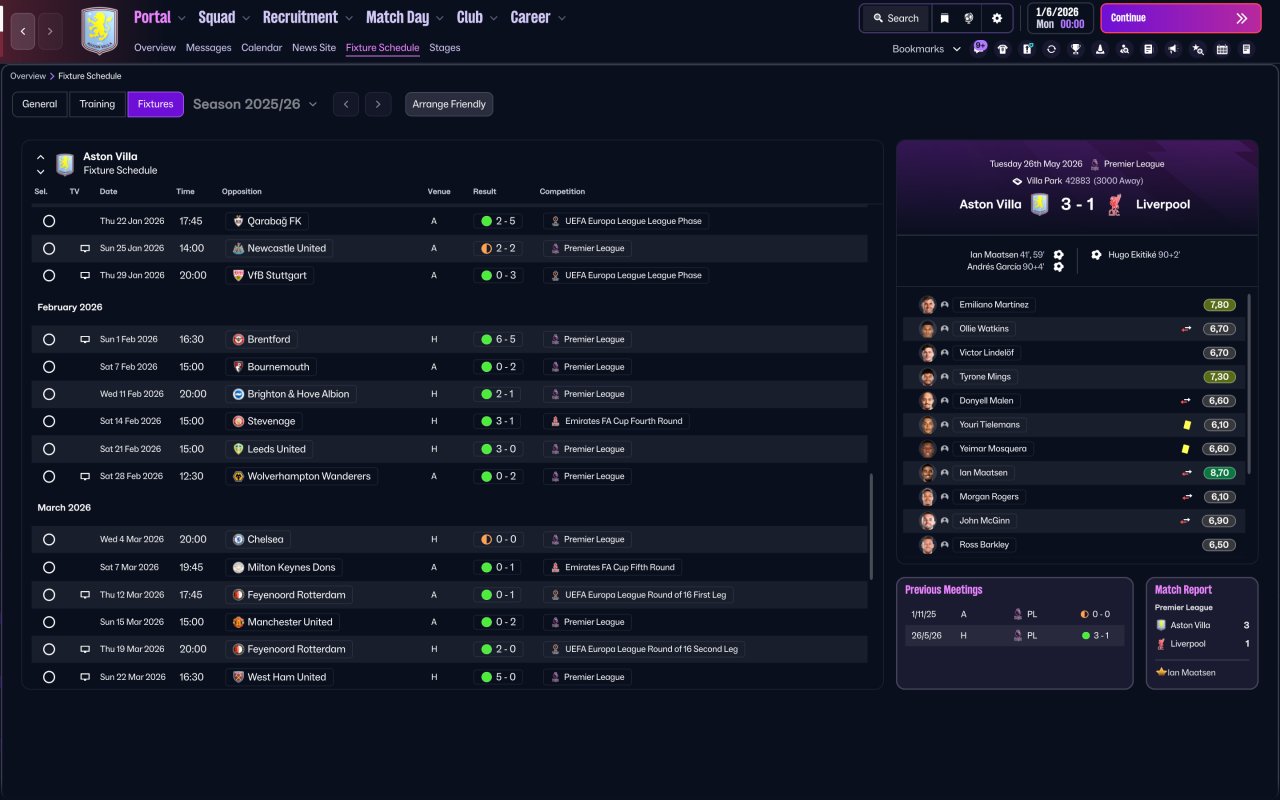The image size is (1280, 800).
Task: Click the star with magnifier bookmark icon
Action: click(1198, 49)
